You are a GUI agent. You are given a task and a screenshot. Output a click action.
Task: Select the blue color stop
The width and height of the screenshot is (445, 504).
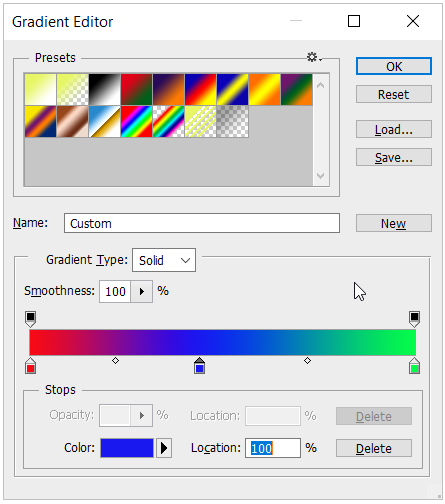click(199, 366)
